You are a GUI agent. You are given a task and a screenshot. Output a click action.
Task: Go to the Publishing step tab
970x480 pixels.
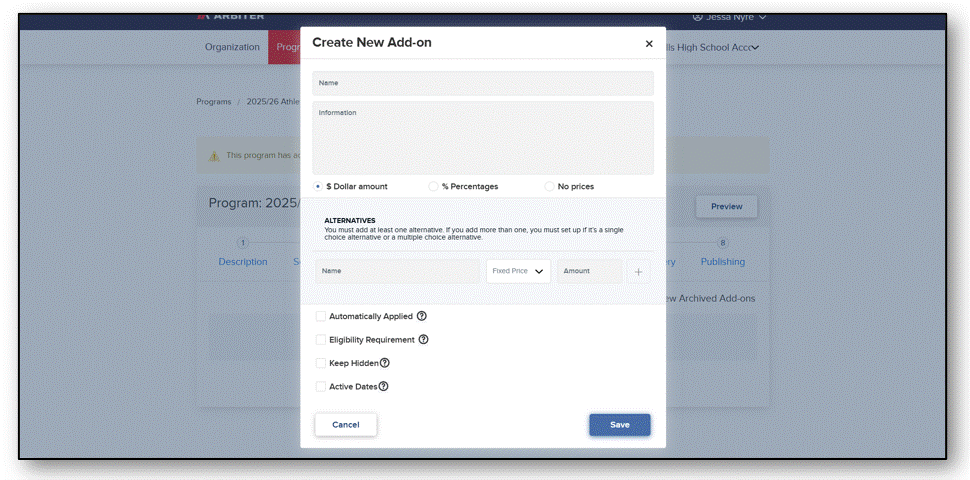[723, 262]
